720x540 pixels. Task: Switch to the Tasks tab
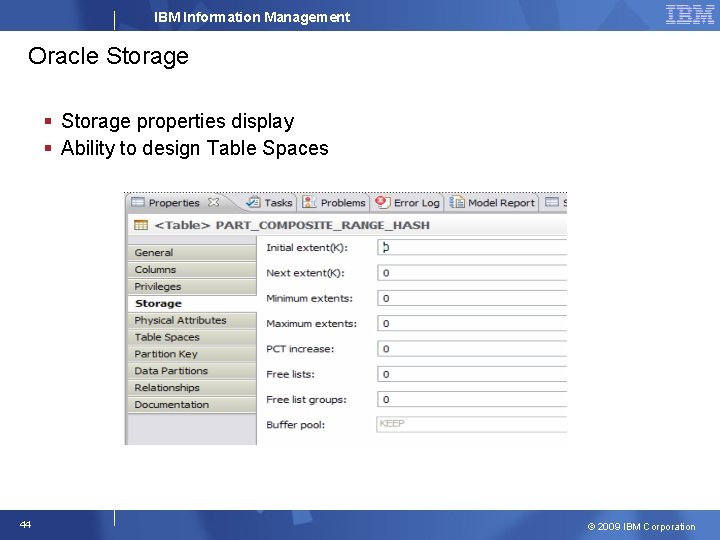coord(270,202)
